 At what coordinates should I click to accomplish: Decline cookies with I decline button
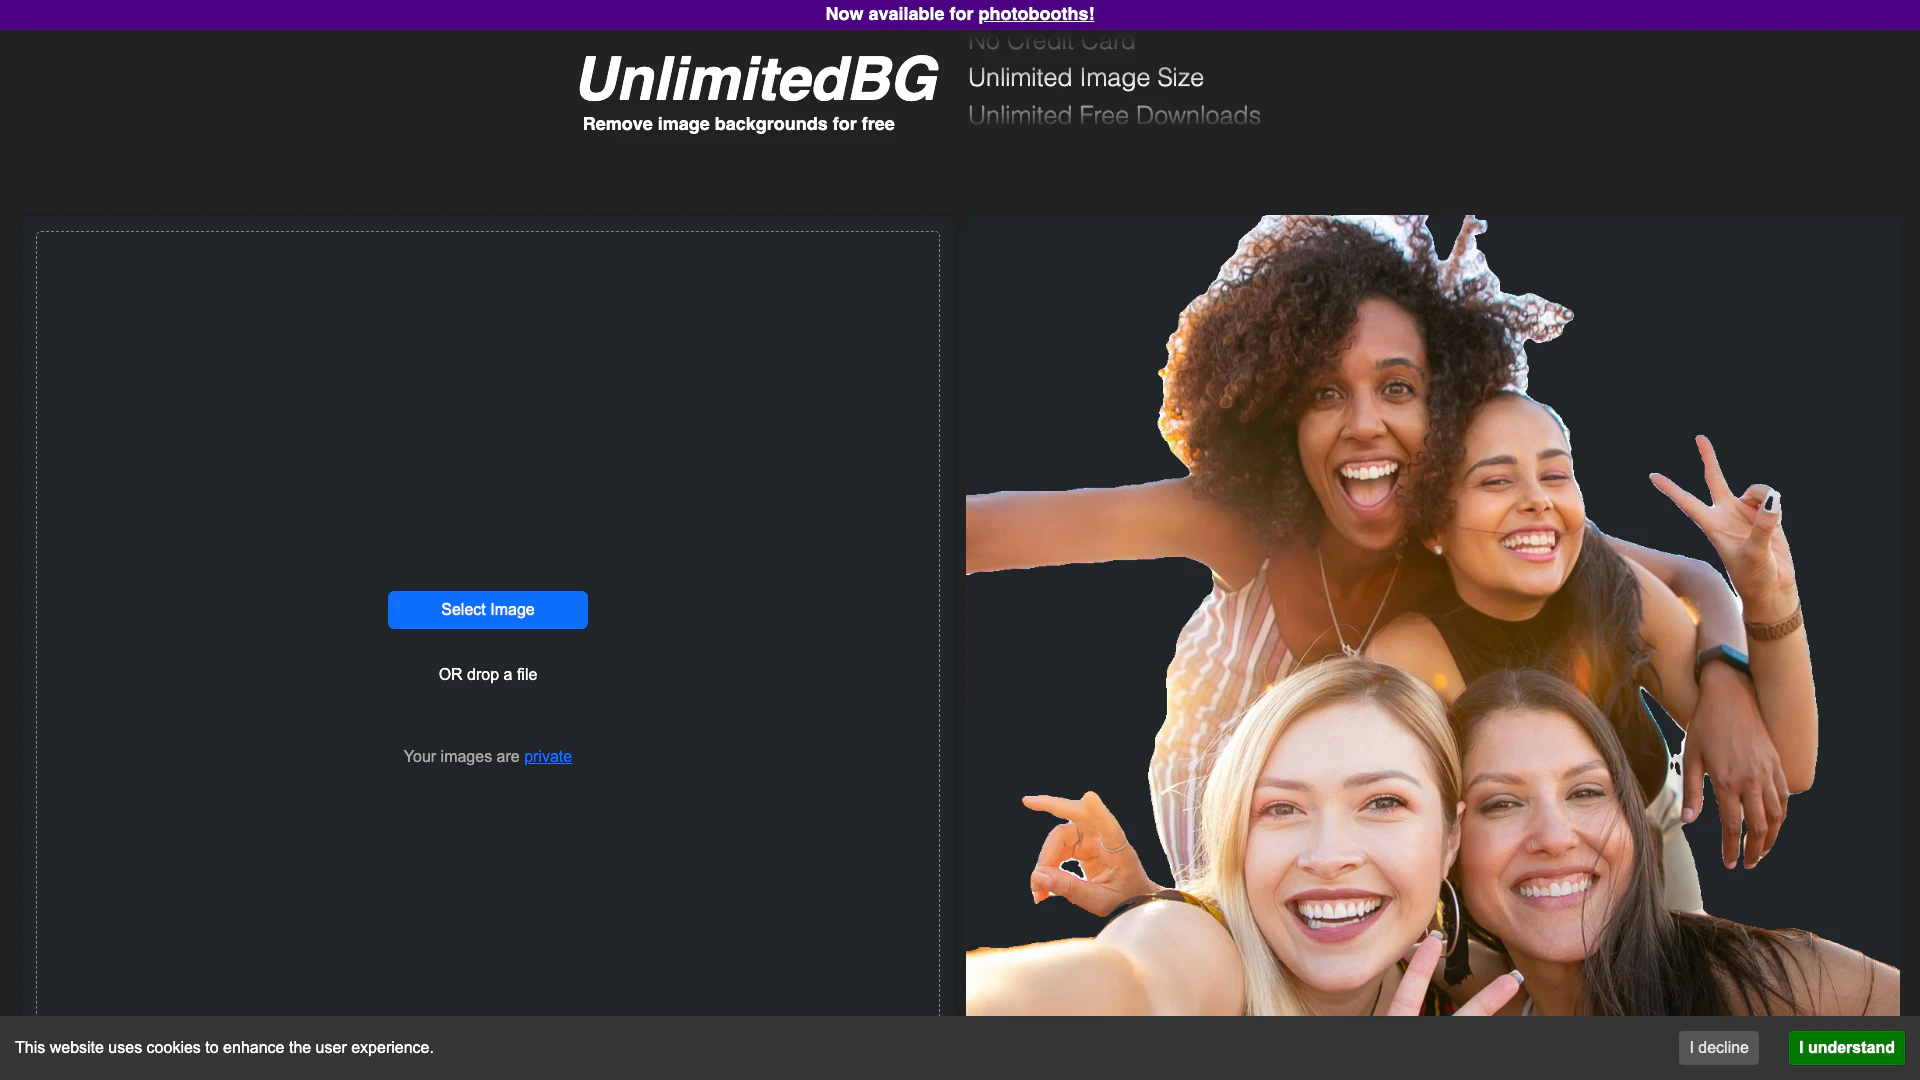(1718, 1047)
